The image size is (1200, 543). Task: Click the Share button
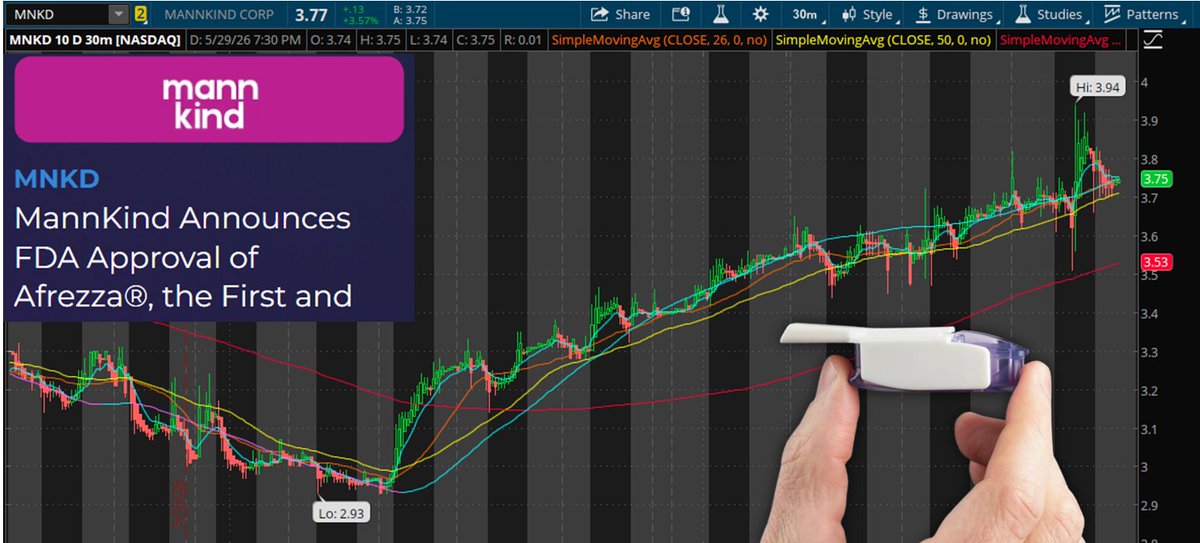click(x=620, y=14)
